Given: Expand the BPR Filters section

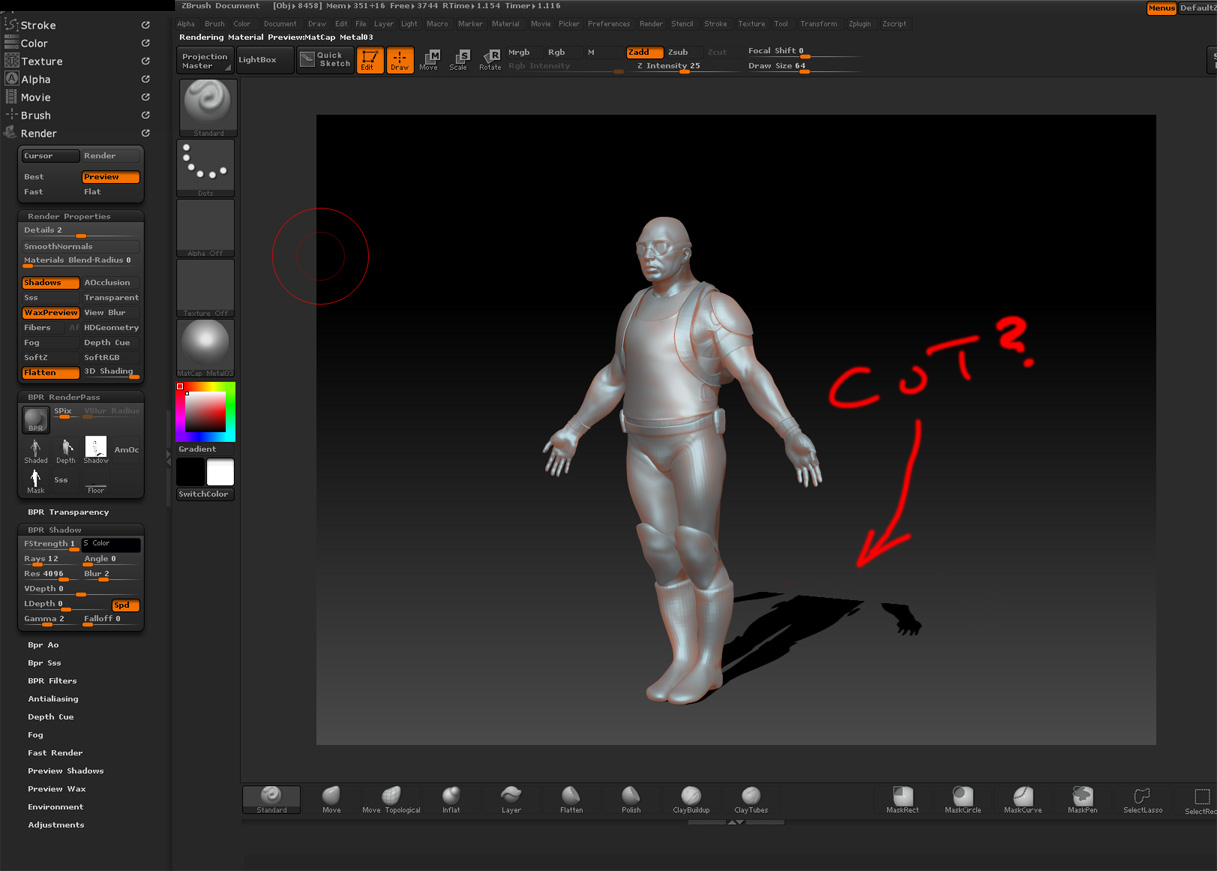Looking at the screenshot, I should pyautogui.click(x=52, y=681).
